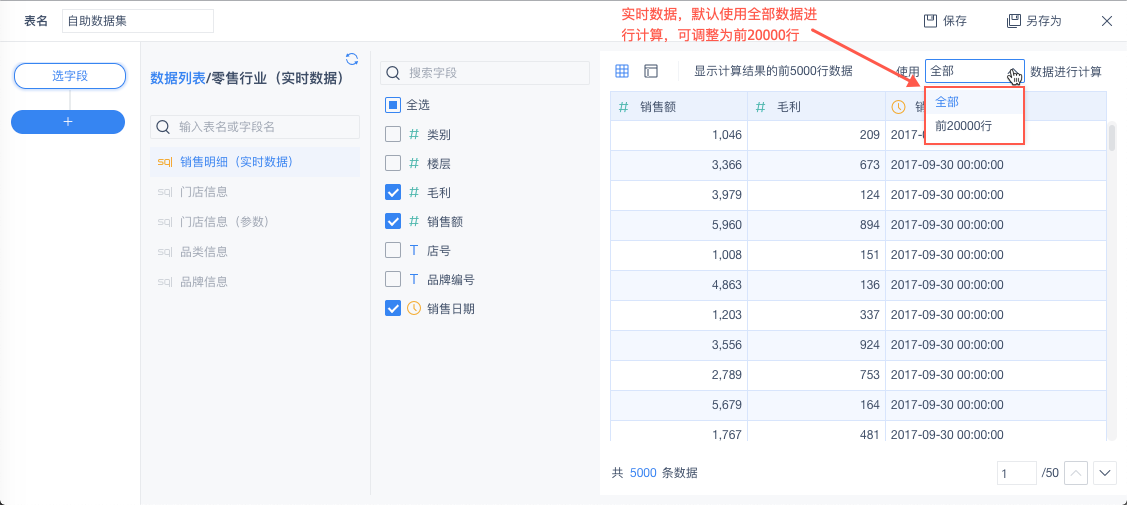1127x505 pixels.
Task: Uncheck the 毛利 field checkbox
Action: [x=393, y=192]
